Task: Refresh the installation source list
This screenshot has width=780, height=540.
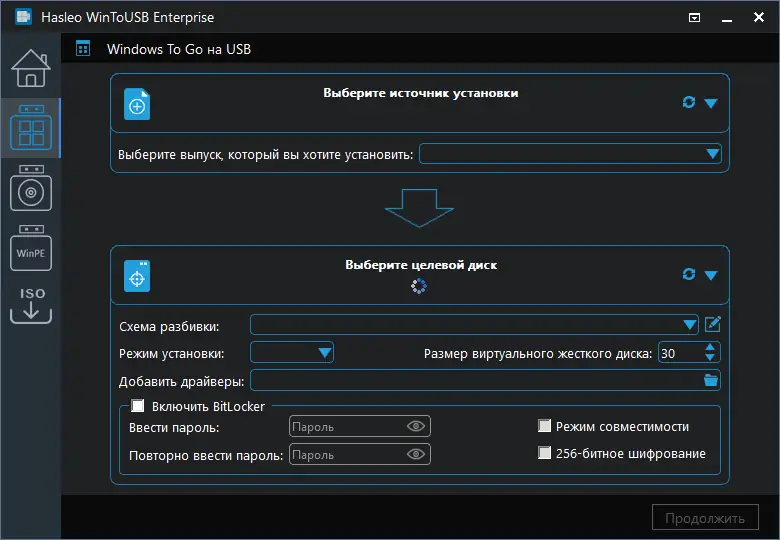Action: click(689, 102)
